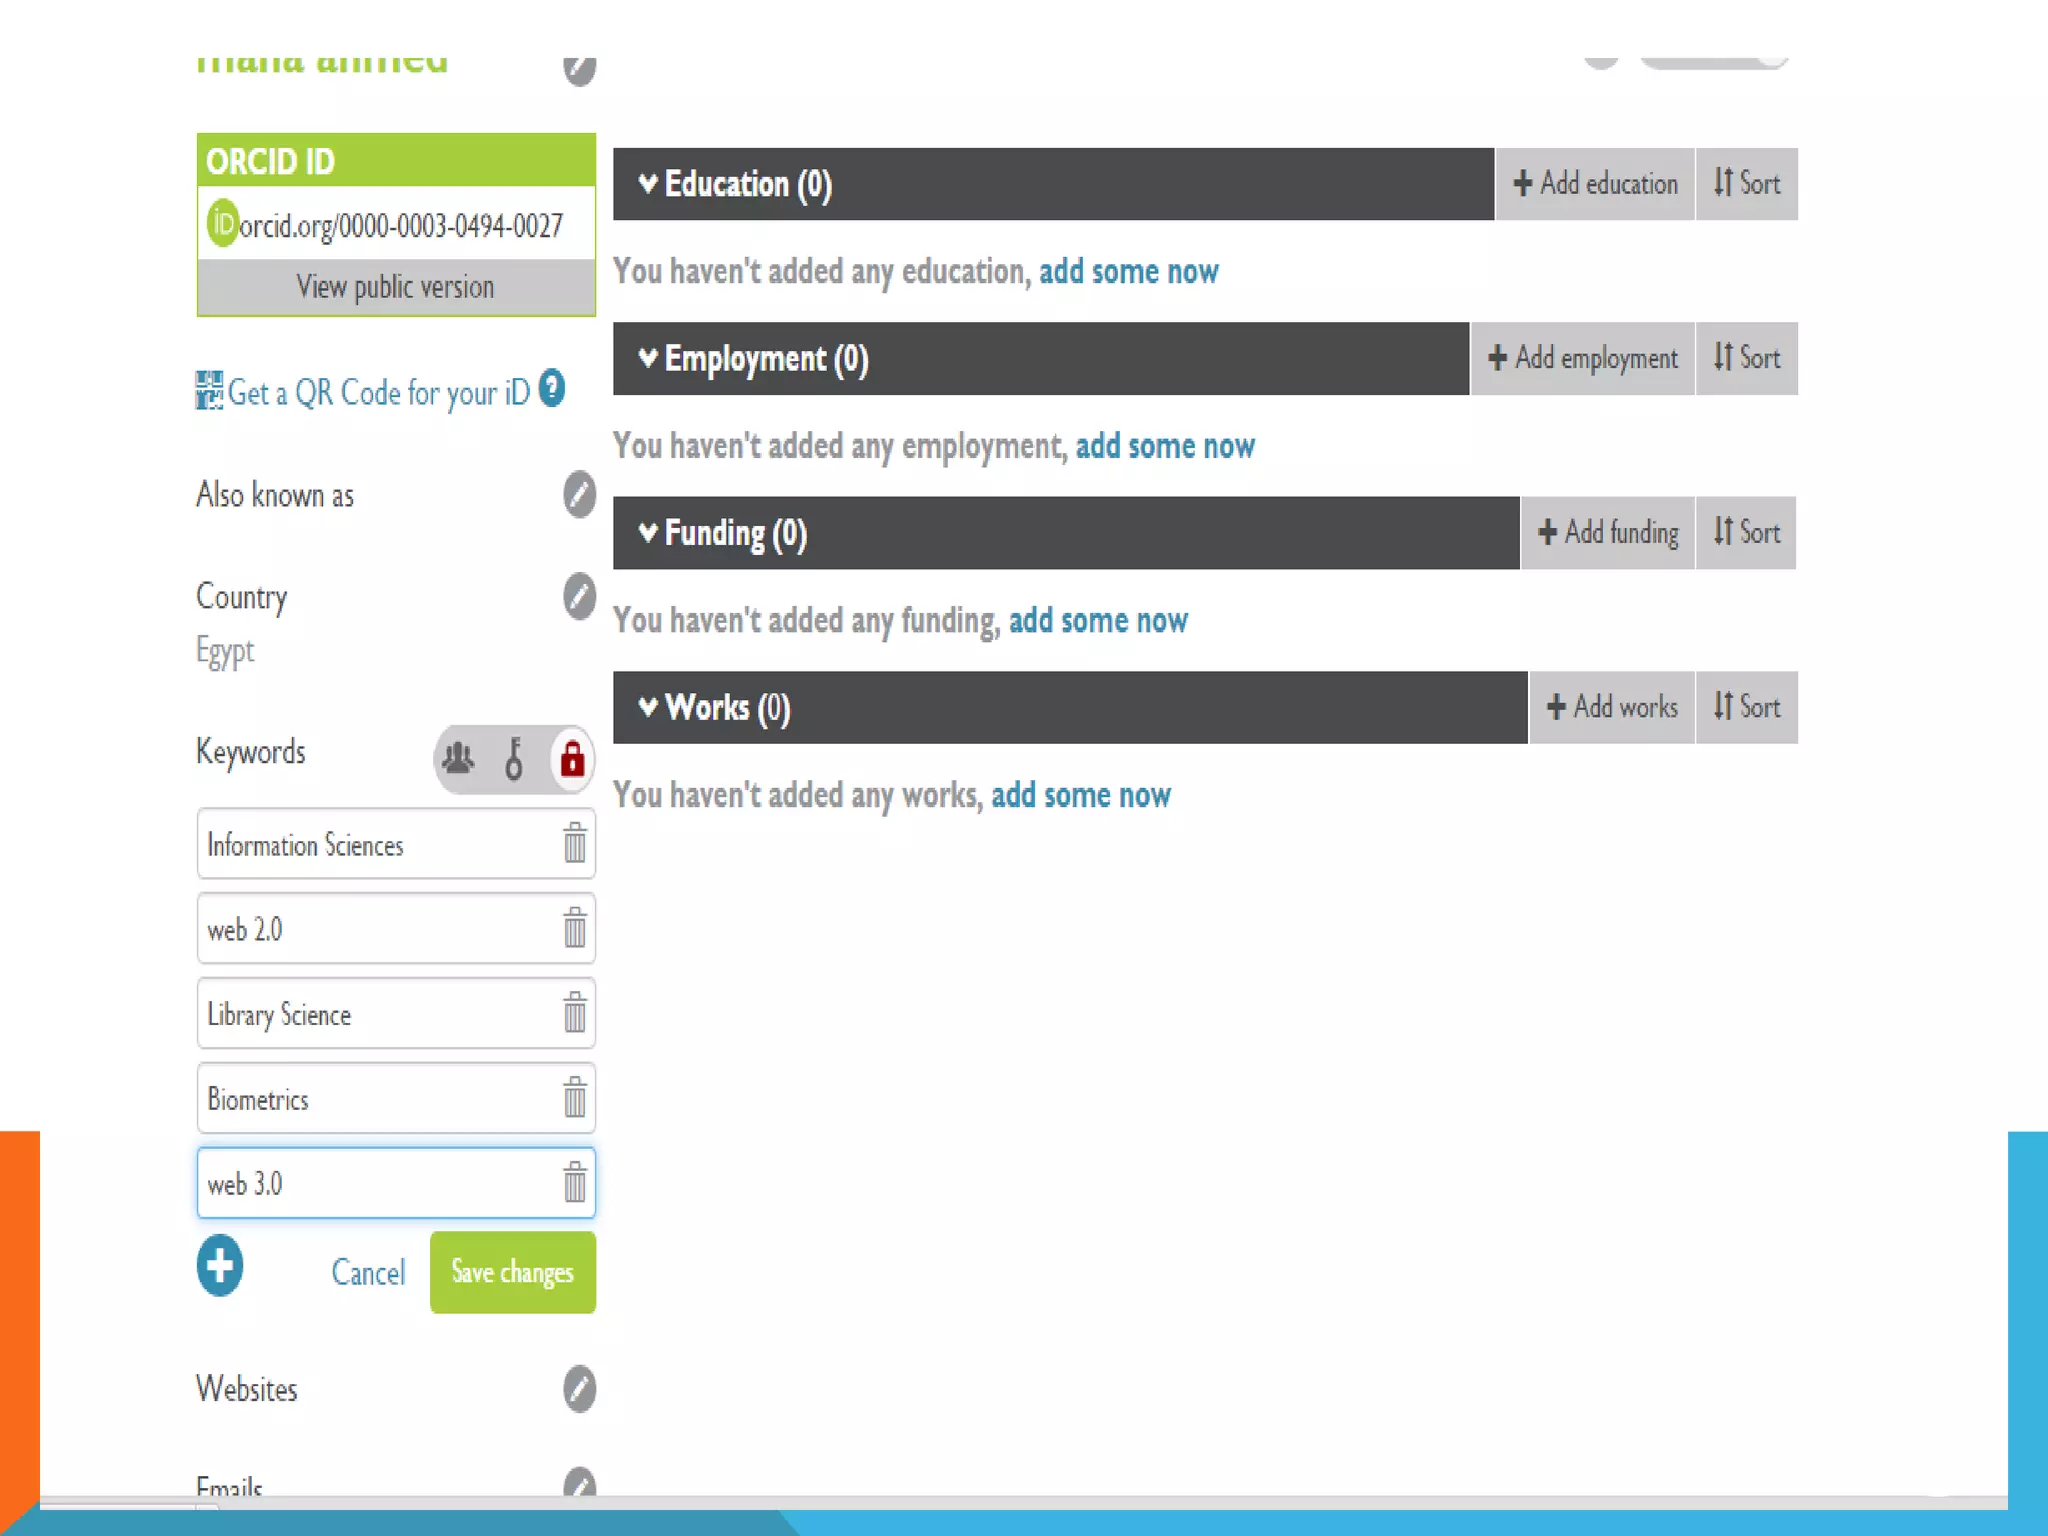Edit the Also known as field
Viewport: 2048px width, 1536px height.
coord(579,495)
